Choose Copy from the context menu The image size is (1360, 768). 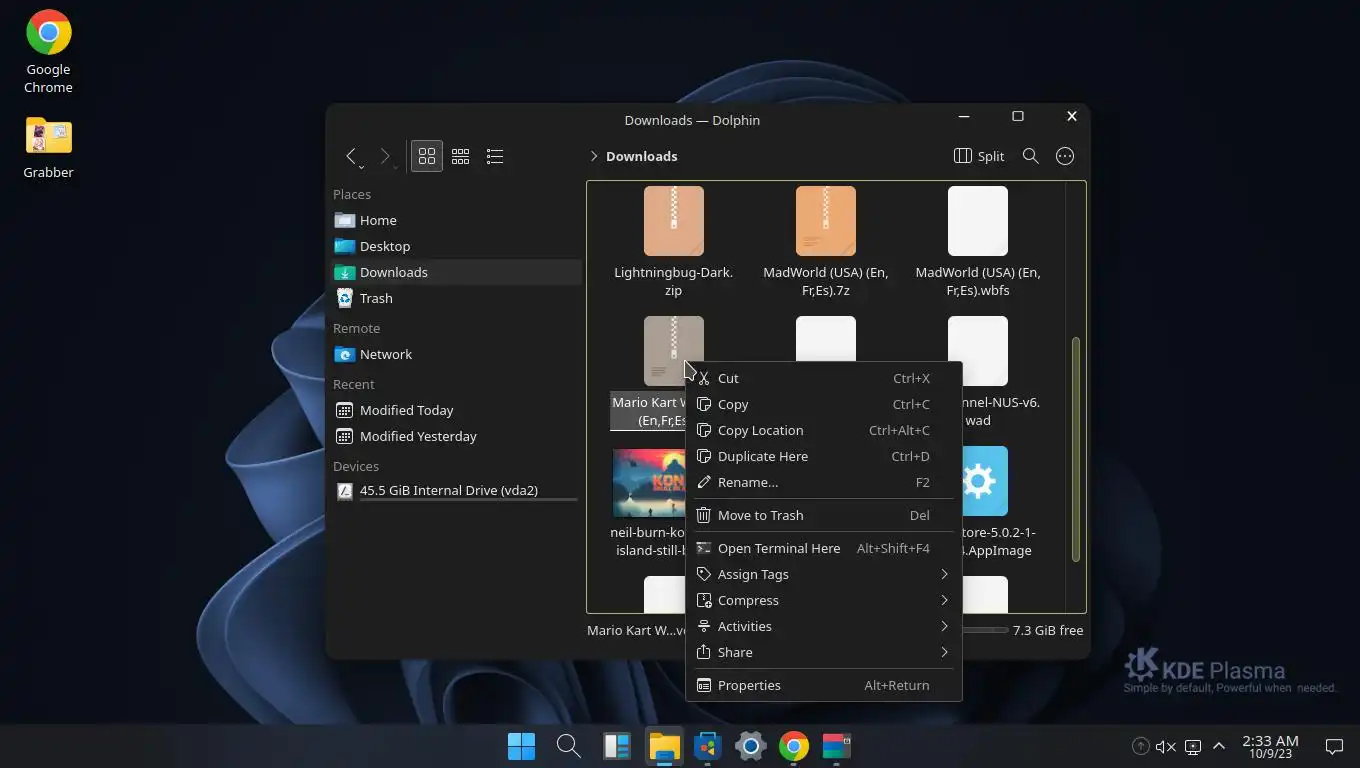point(823,404)
